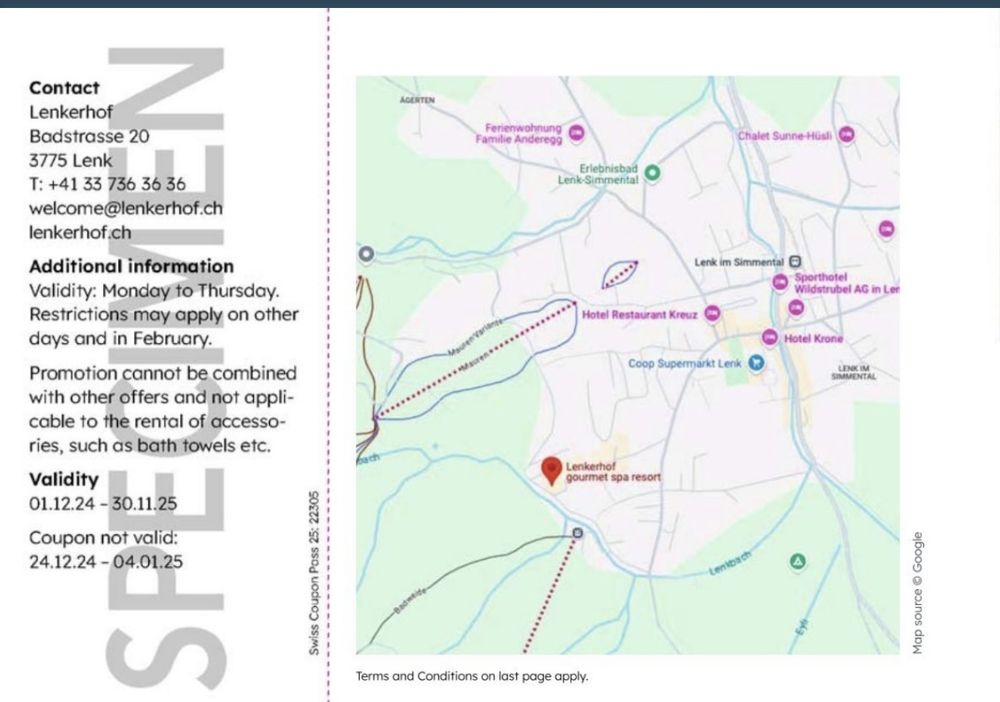The height and width of the screenshot is (702, 1000).
Task: Click the Map source © Google credit
Action: (917, 593)
